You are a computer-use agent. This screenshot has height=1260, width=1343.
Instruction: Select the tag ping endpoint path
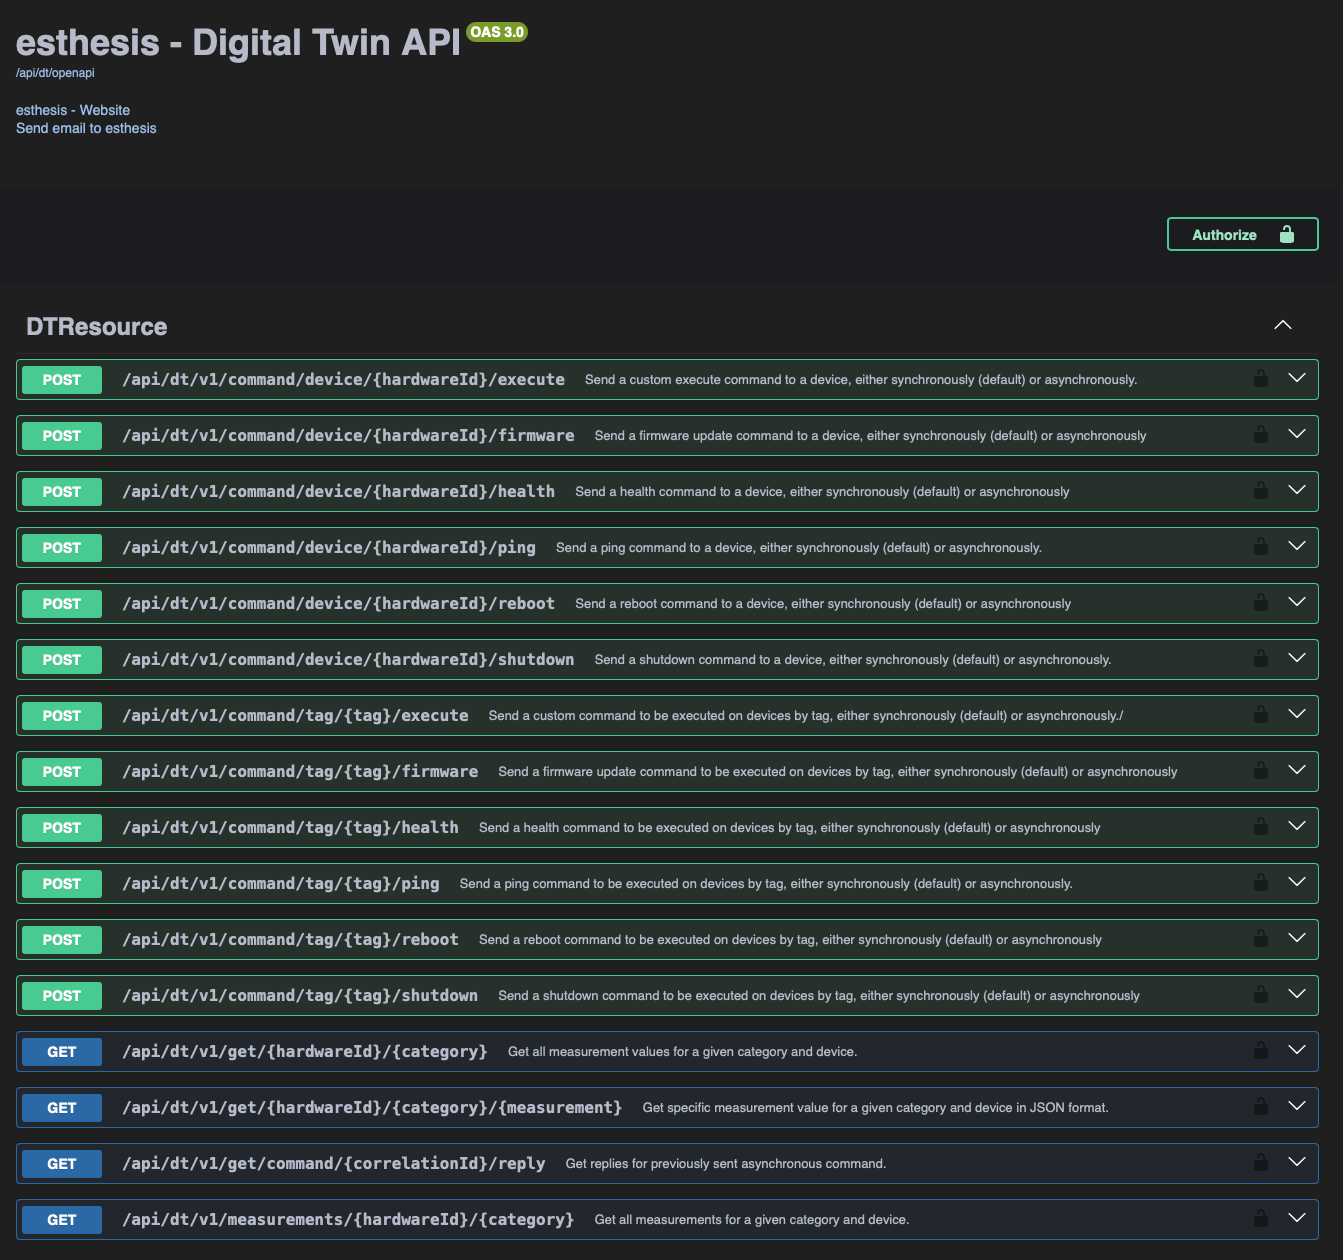[x=280, y=884]
